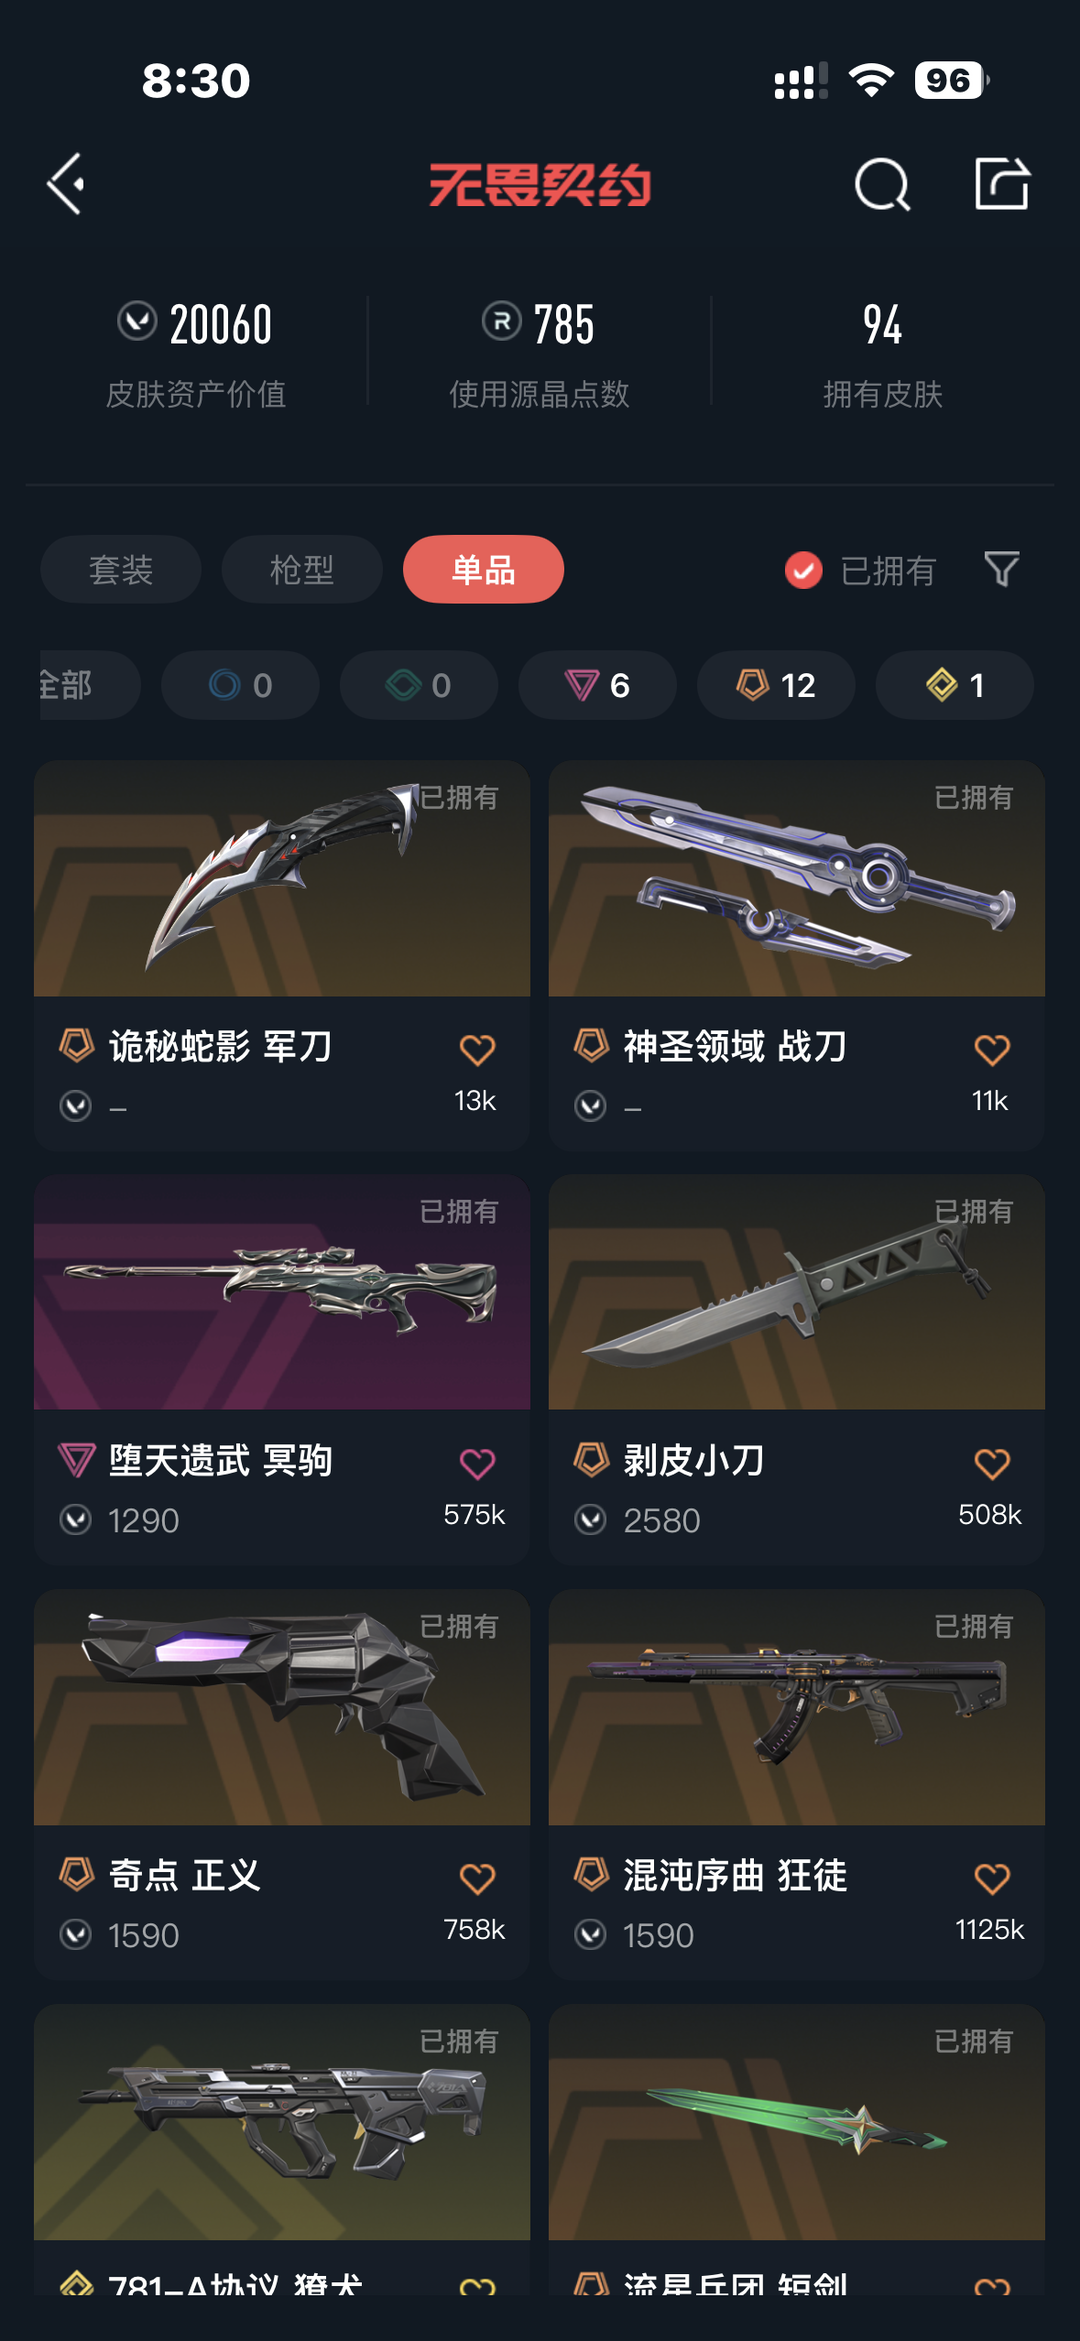Go back using the left arrow icon
This screenshot has width=1080, height=2341.
[66, 184]
